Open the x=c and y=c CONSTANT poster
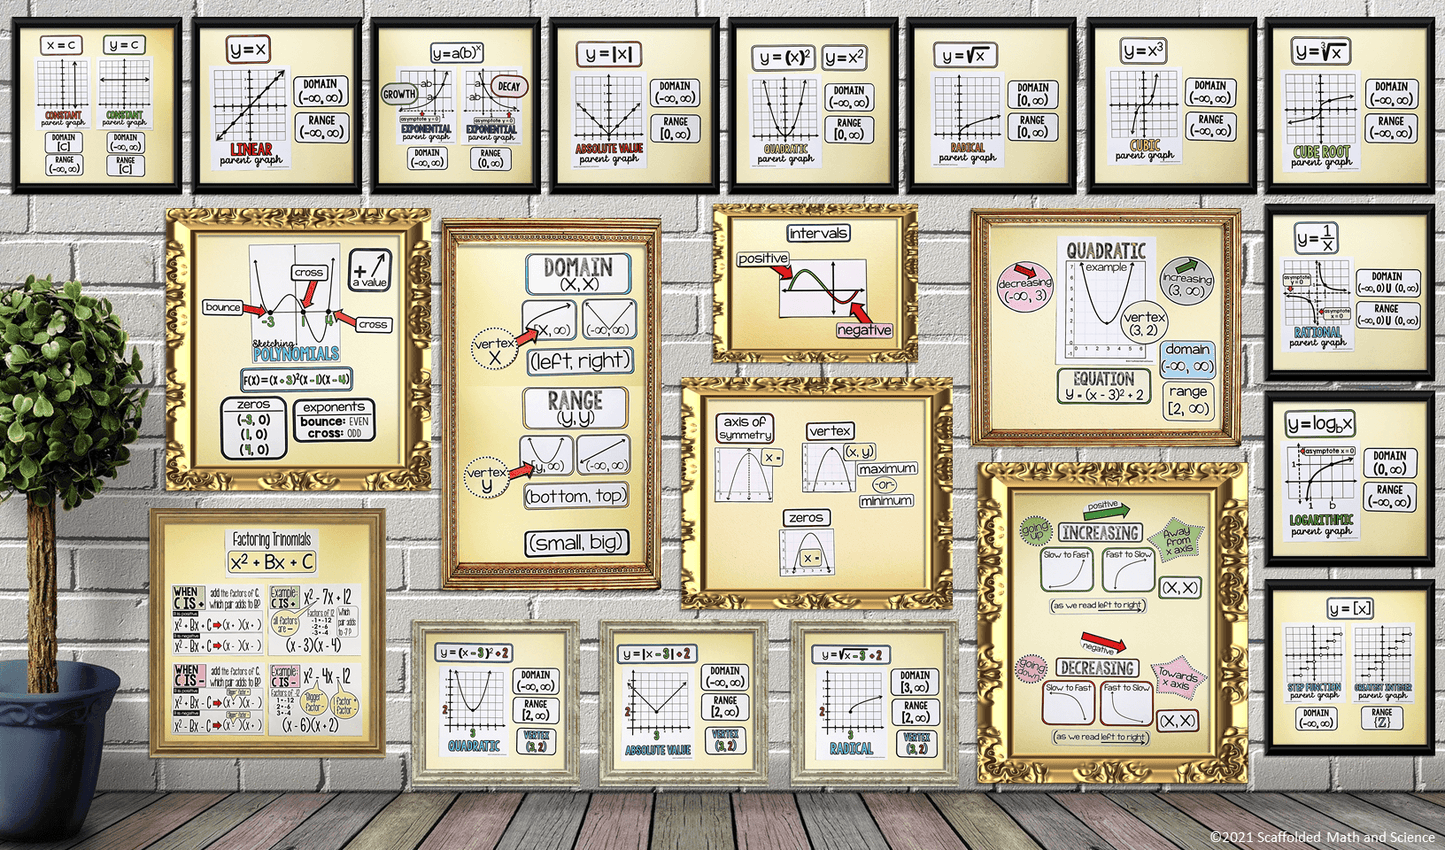This screenshot has height=850, width=1445. (96, 105)
